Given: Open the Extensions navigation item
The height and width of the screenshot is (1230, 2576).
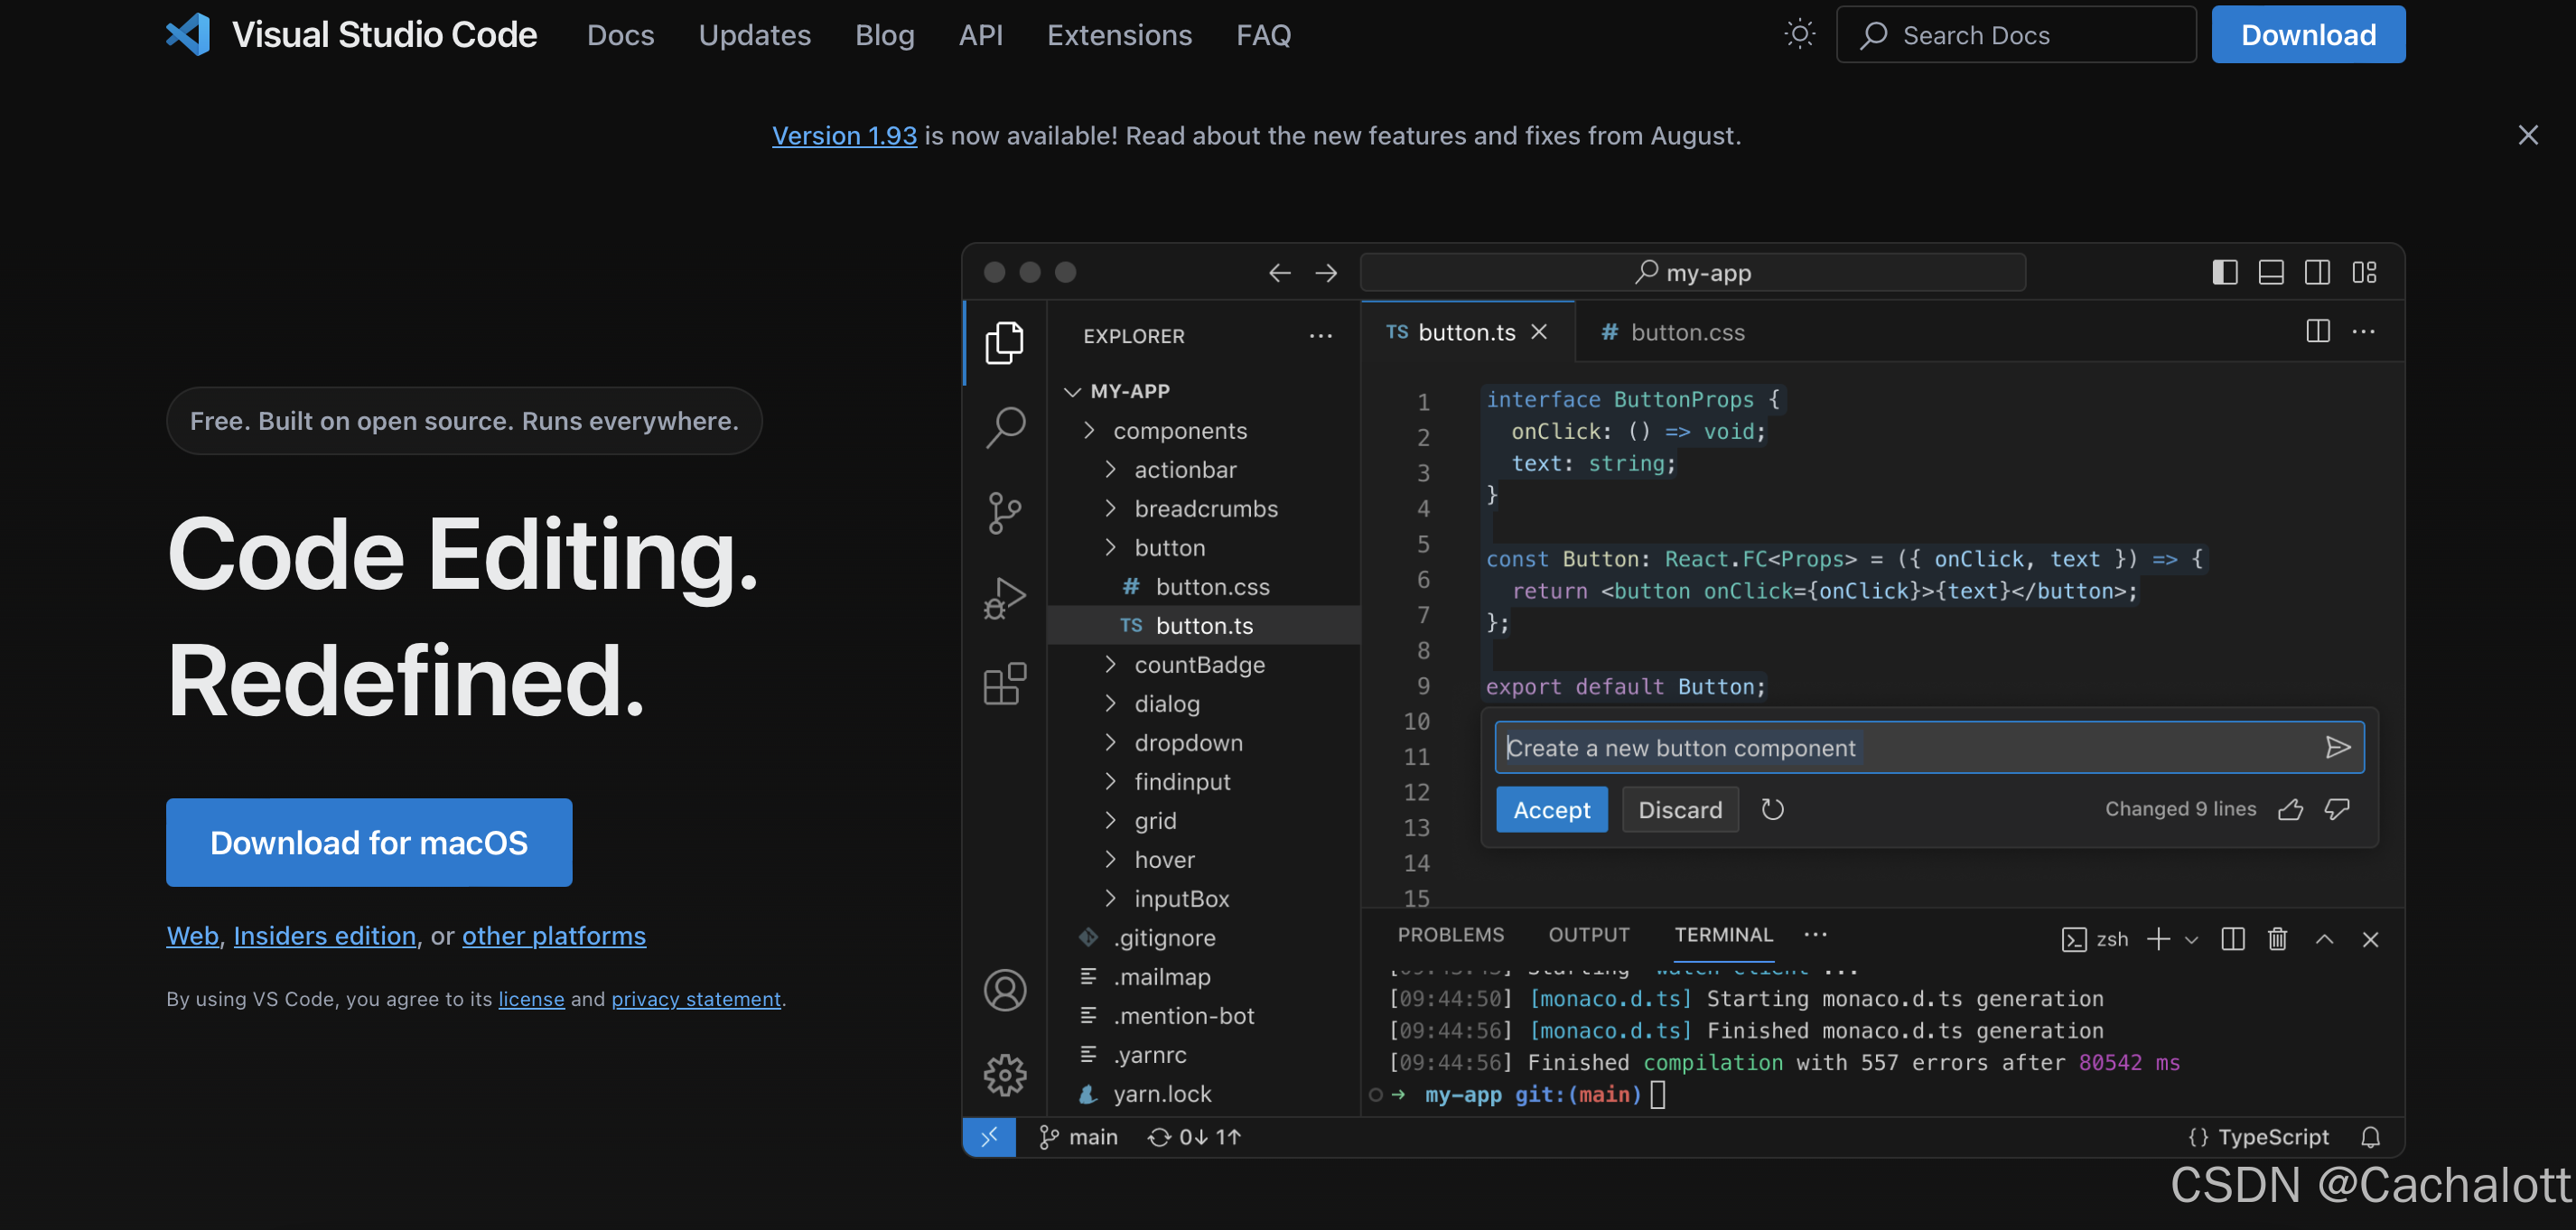Looking at the screenshot, I should click(1119, 35).
